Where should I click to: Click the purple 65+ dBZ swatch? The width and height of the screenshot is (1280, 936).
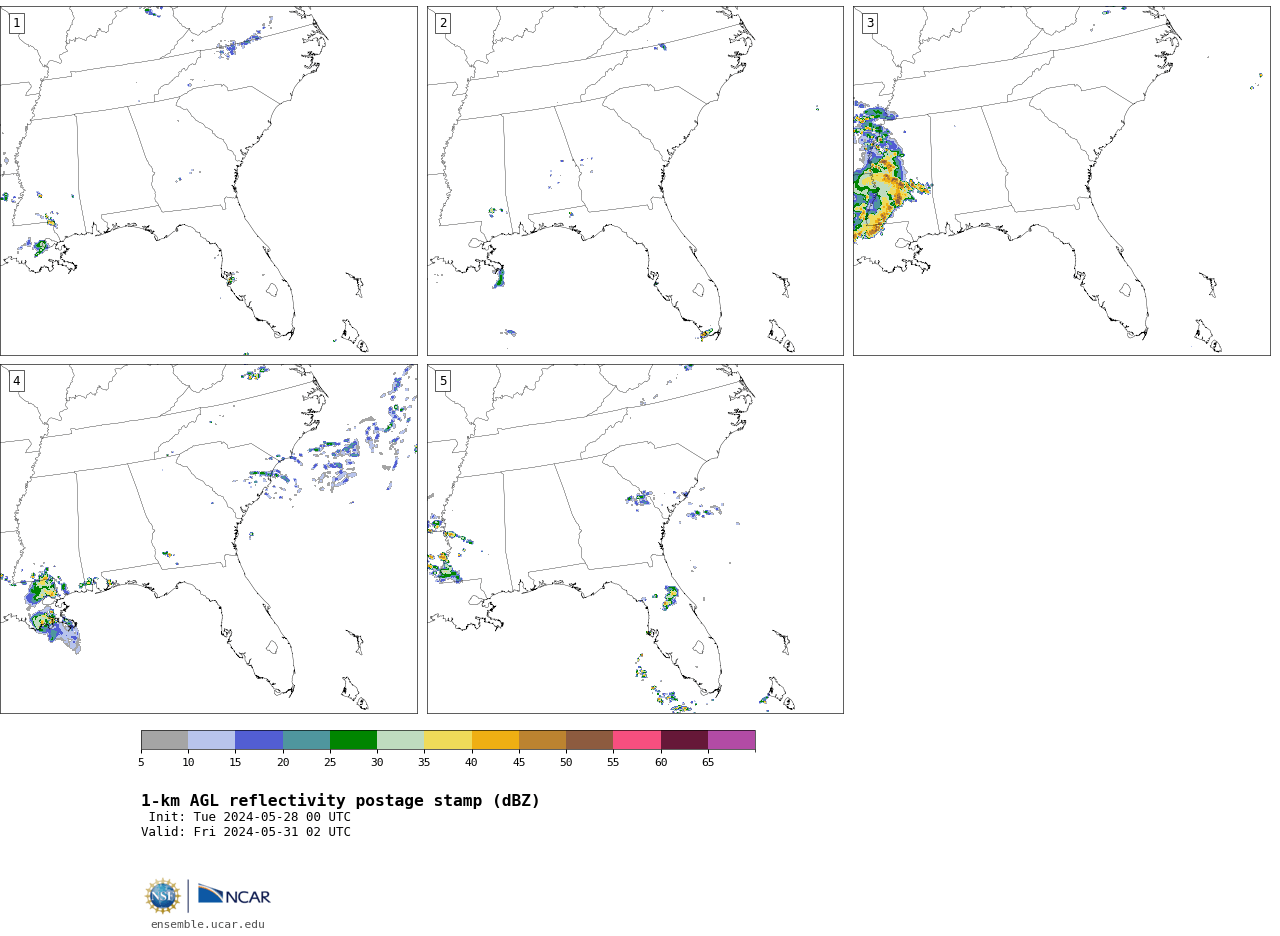tap(731, 740)
